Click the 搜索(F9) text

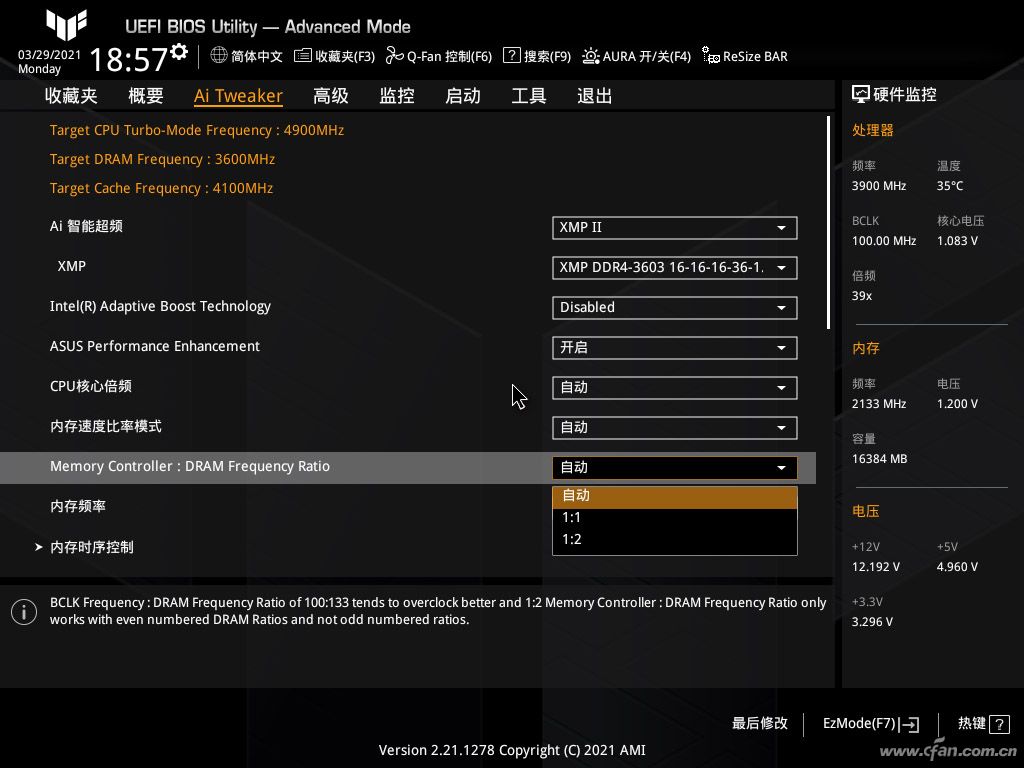547,56
